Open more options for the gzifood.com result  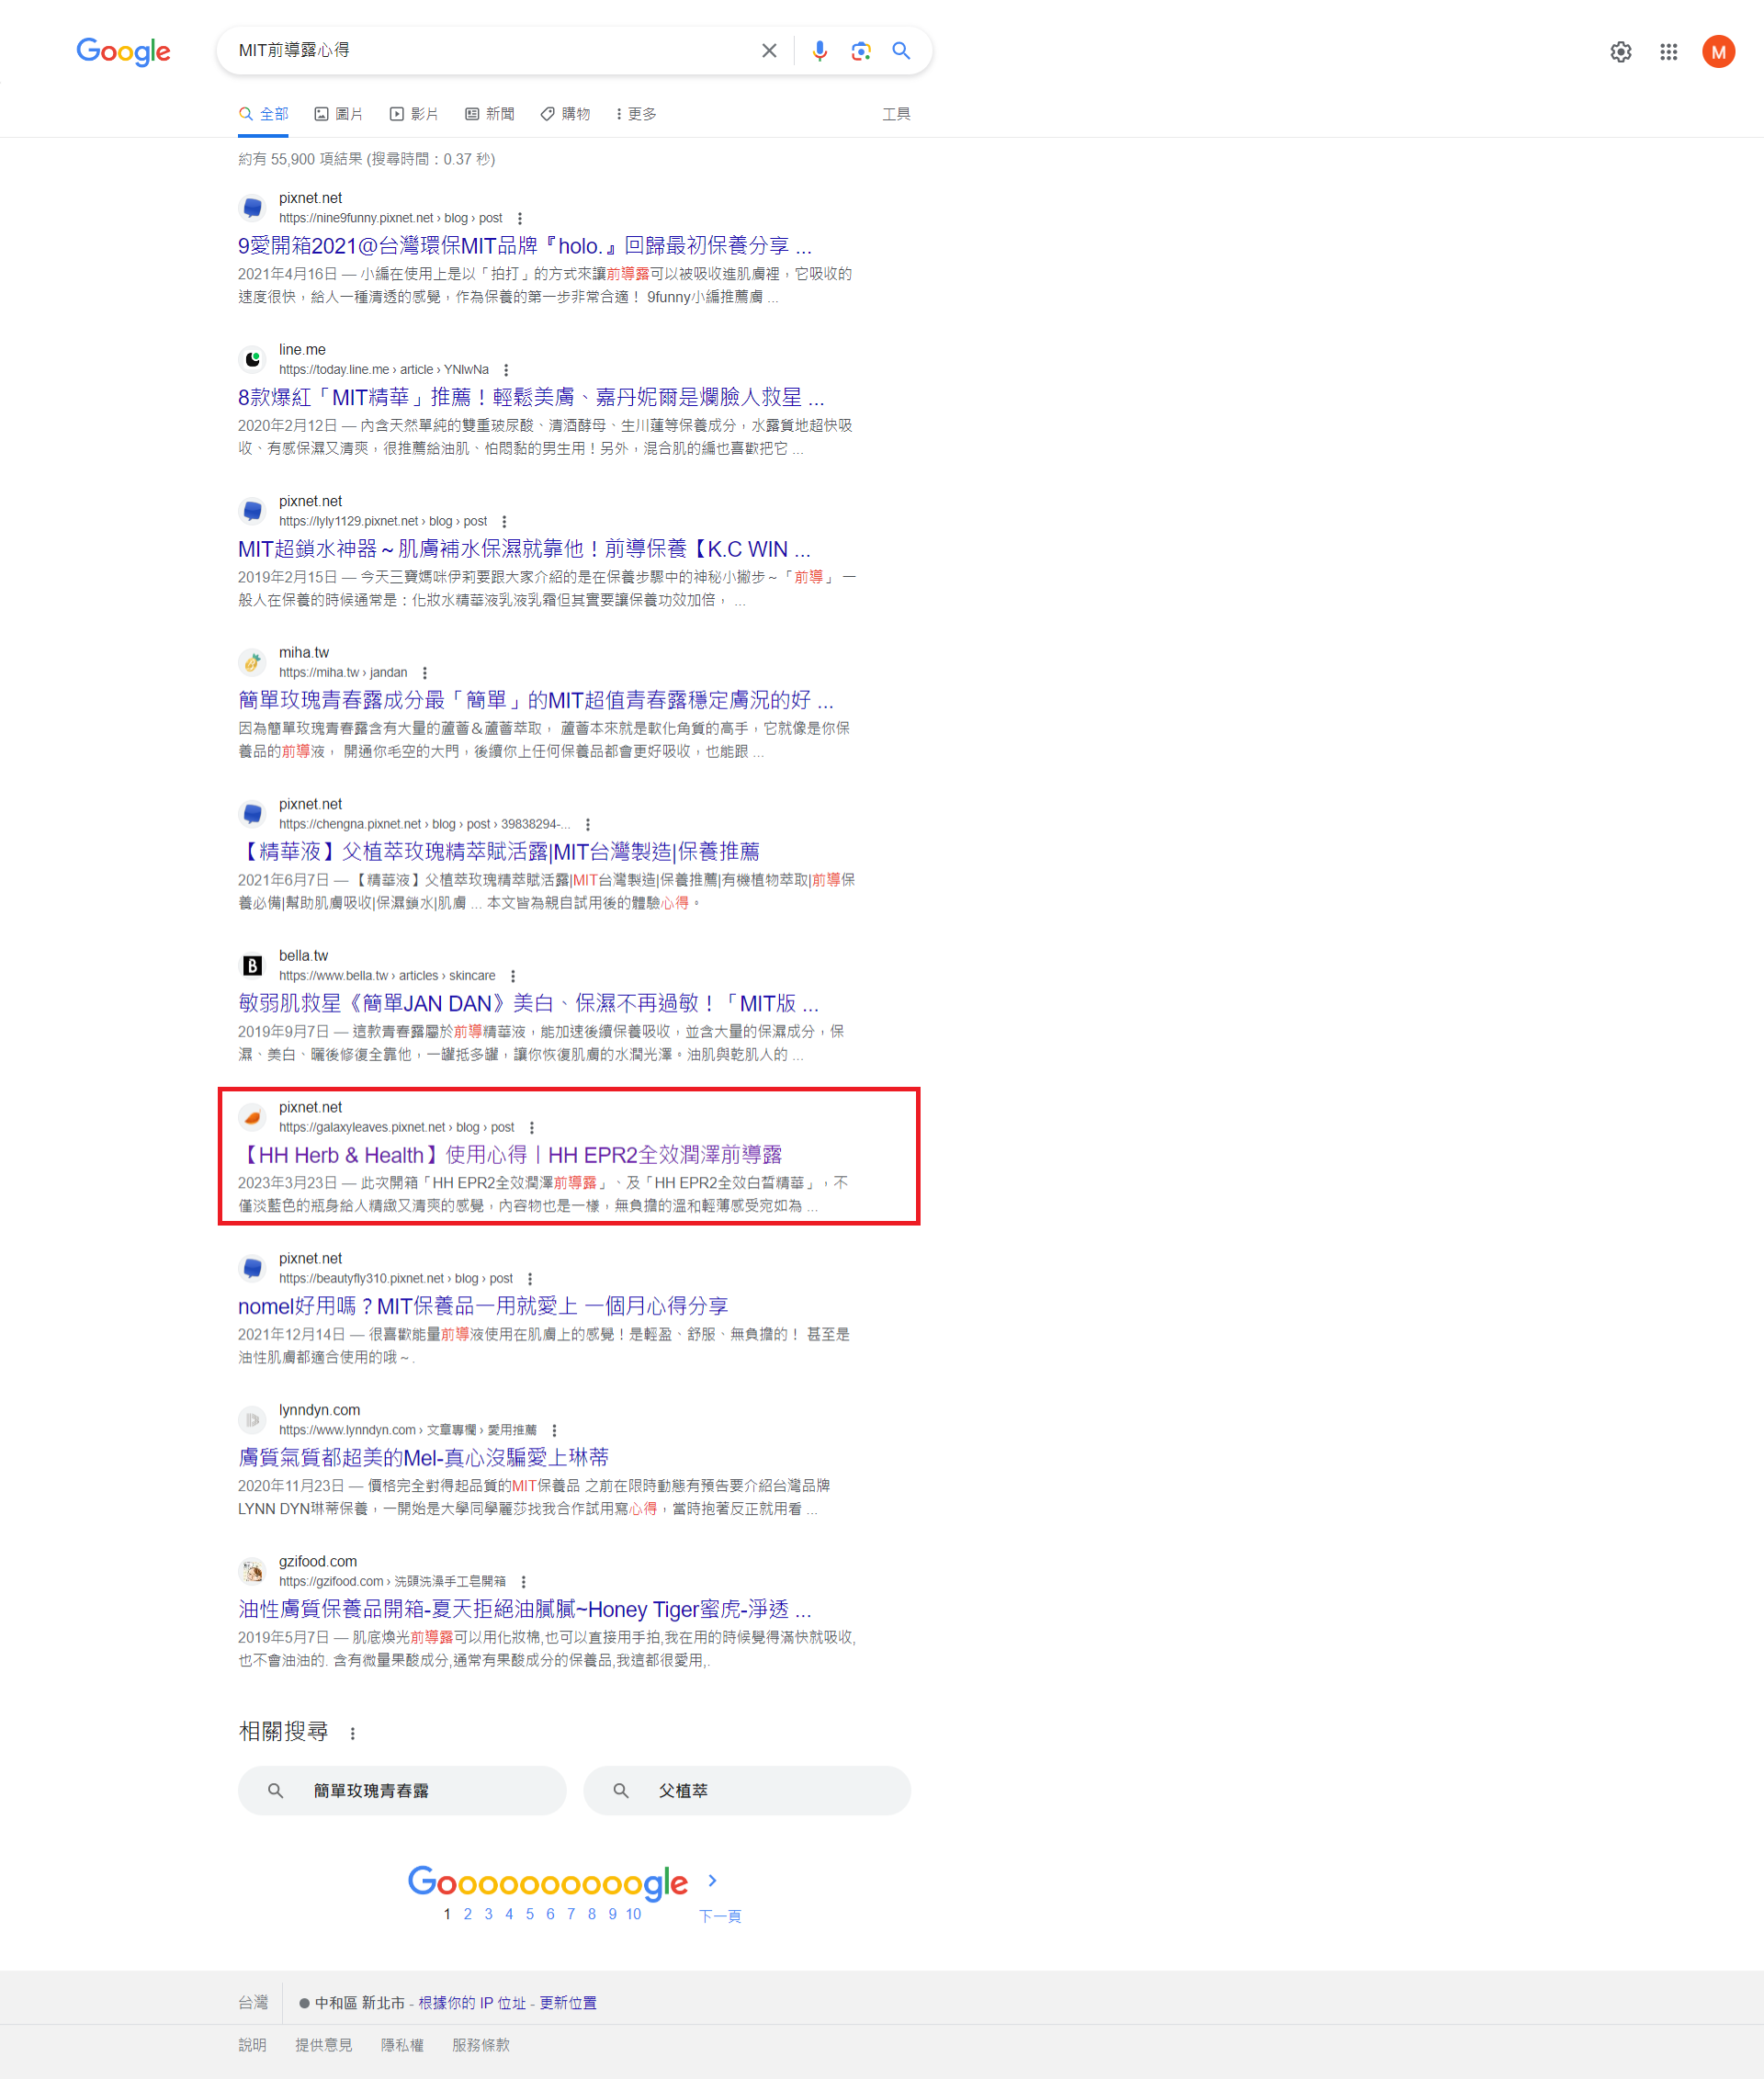coord(523,1582)
